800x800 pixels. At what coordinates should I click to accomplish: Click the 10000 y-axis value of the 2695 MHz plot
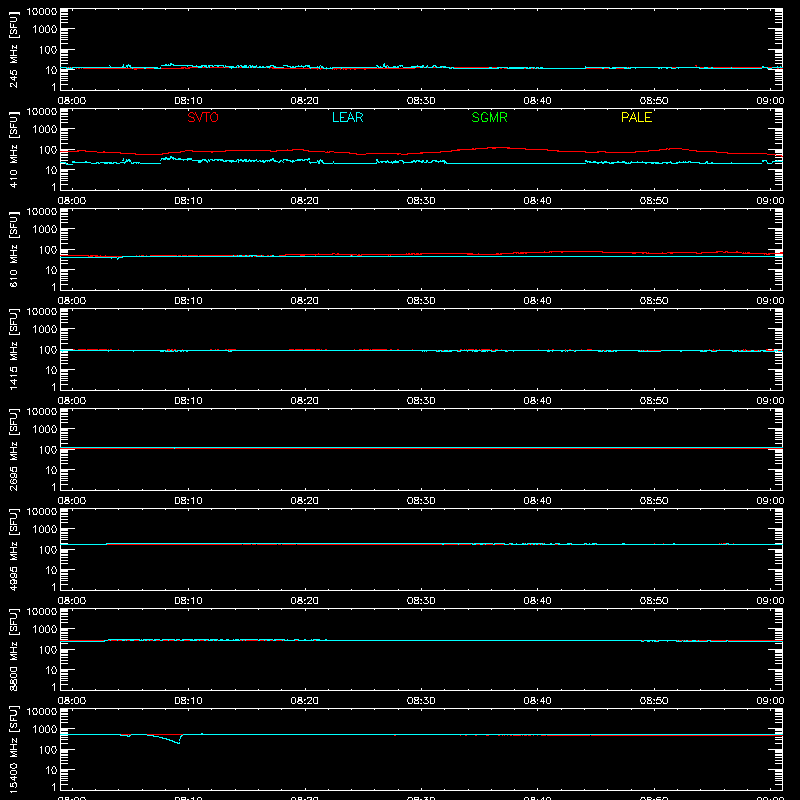click(42, 412)
